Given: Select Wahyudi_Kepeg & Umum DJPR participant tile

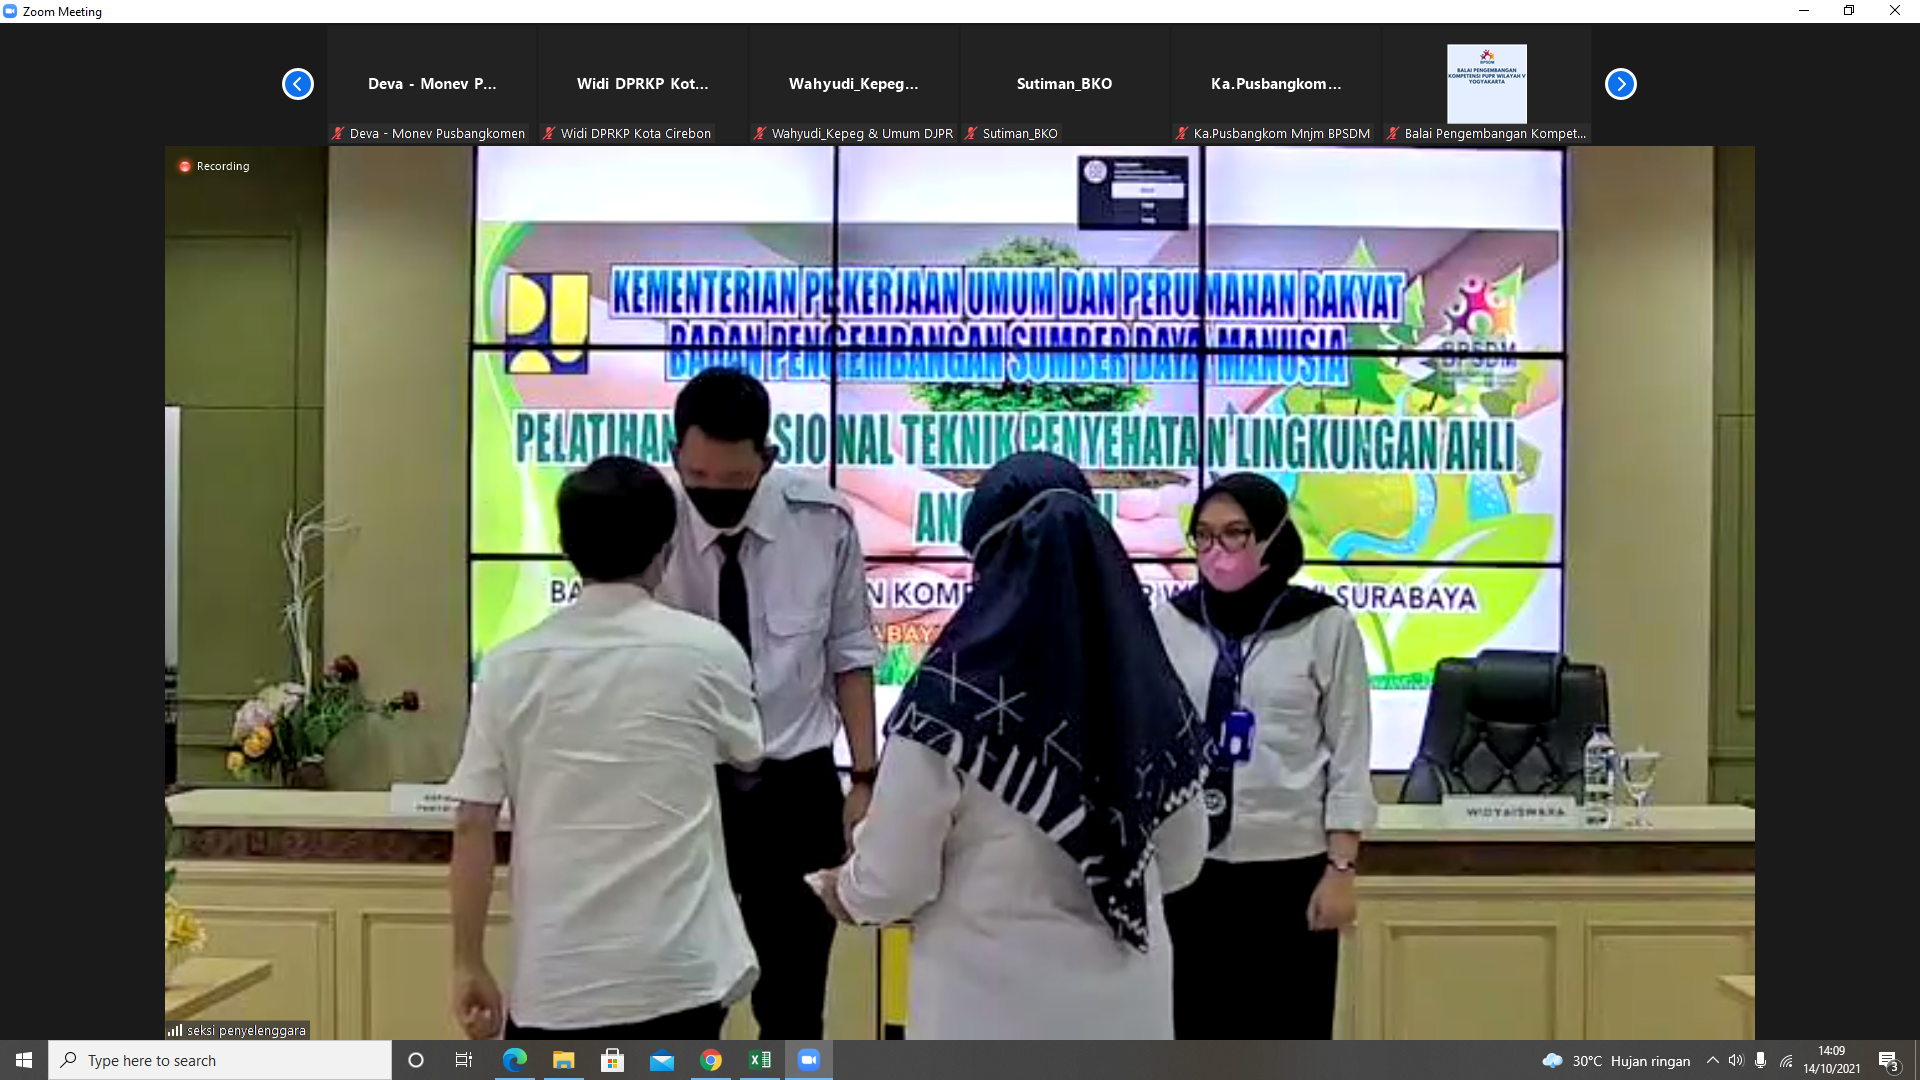Looking at the screenshot, I should point(854,84).
